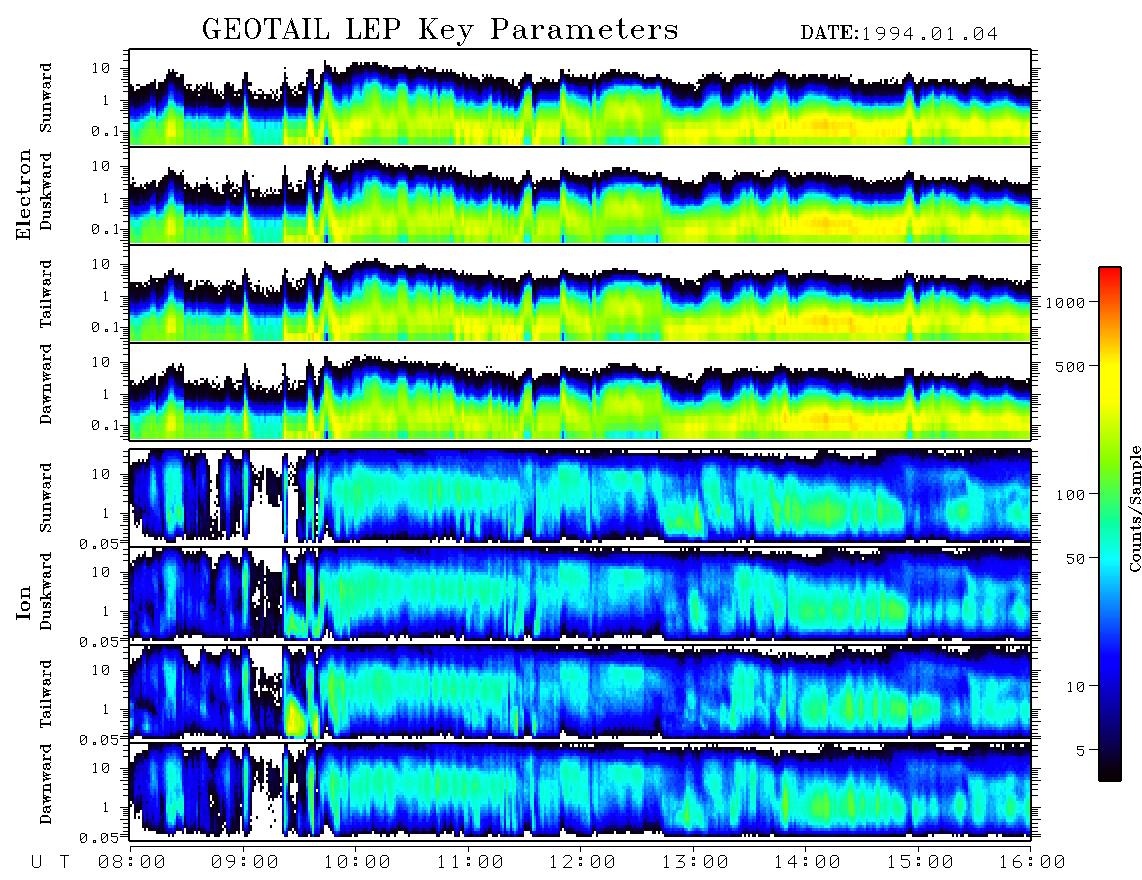Click the '12:00' time label
The image size is (1142, 880).
[582, 862]
